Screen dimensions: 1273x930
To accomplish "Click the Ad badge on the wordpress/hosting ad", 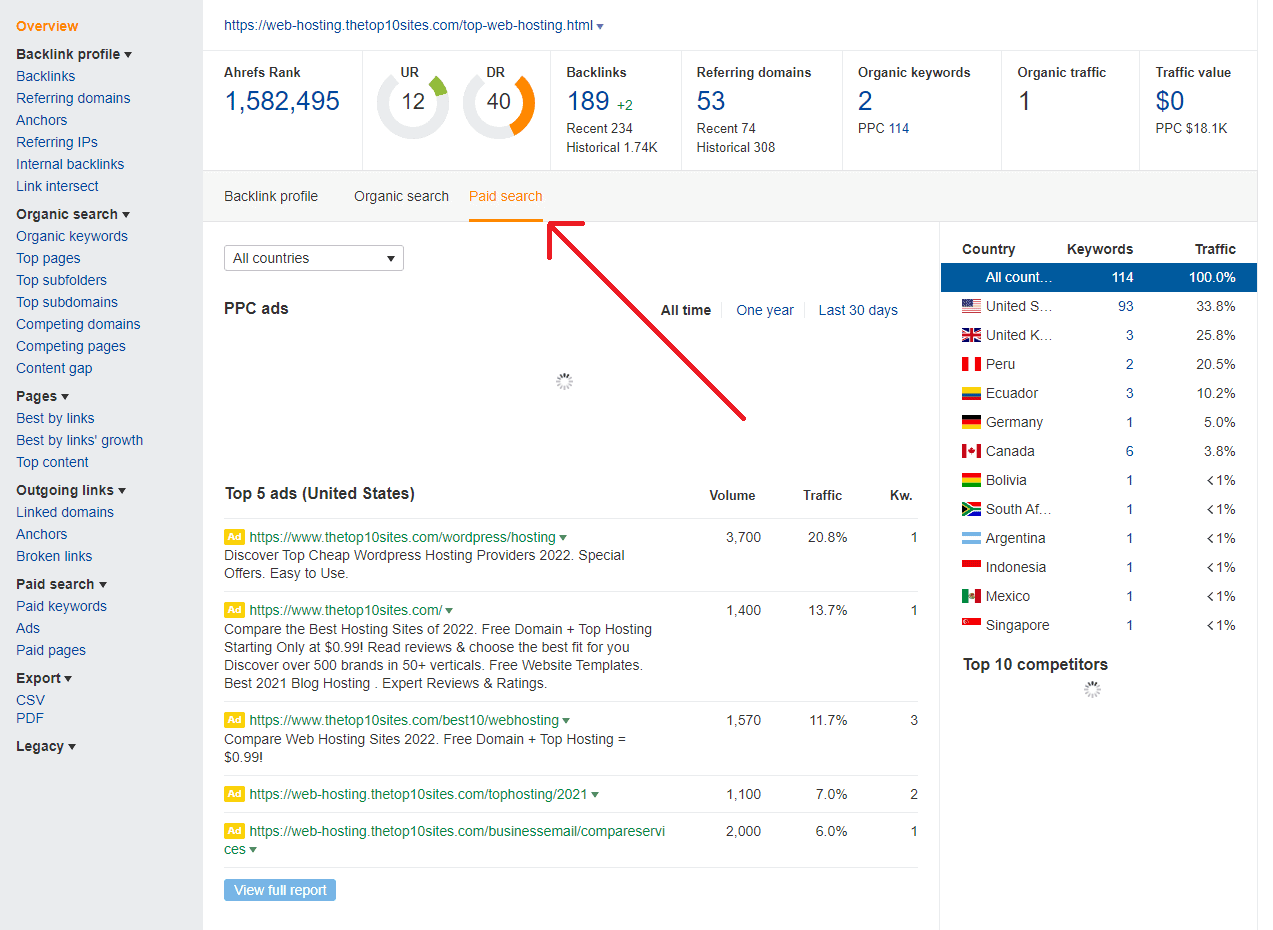I will point(234,536).
